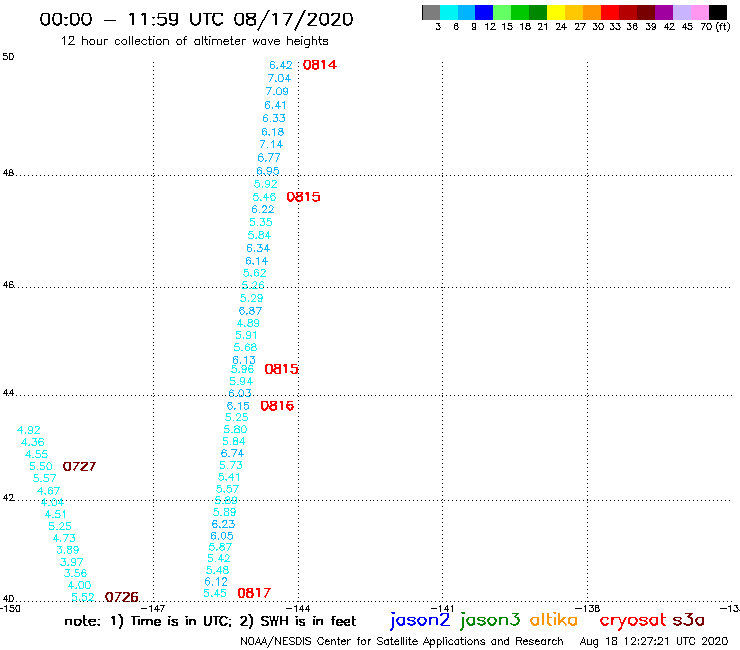Click the 7.04 wave height value
The width and height of the screenshot is (740, 650).
coord(279,78)
